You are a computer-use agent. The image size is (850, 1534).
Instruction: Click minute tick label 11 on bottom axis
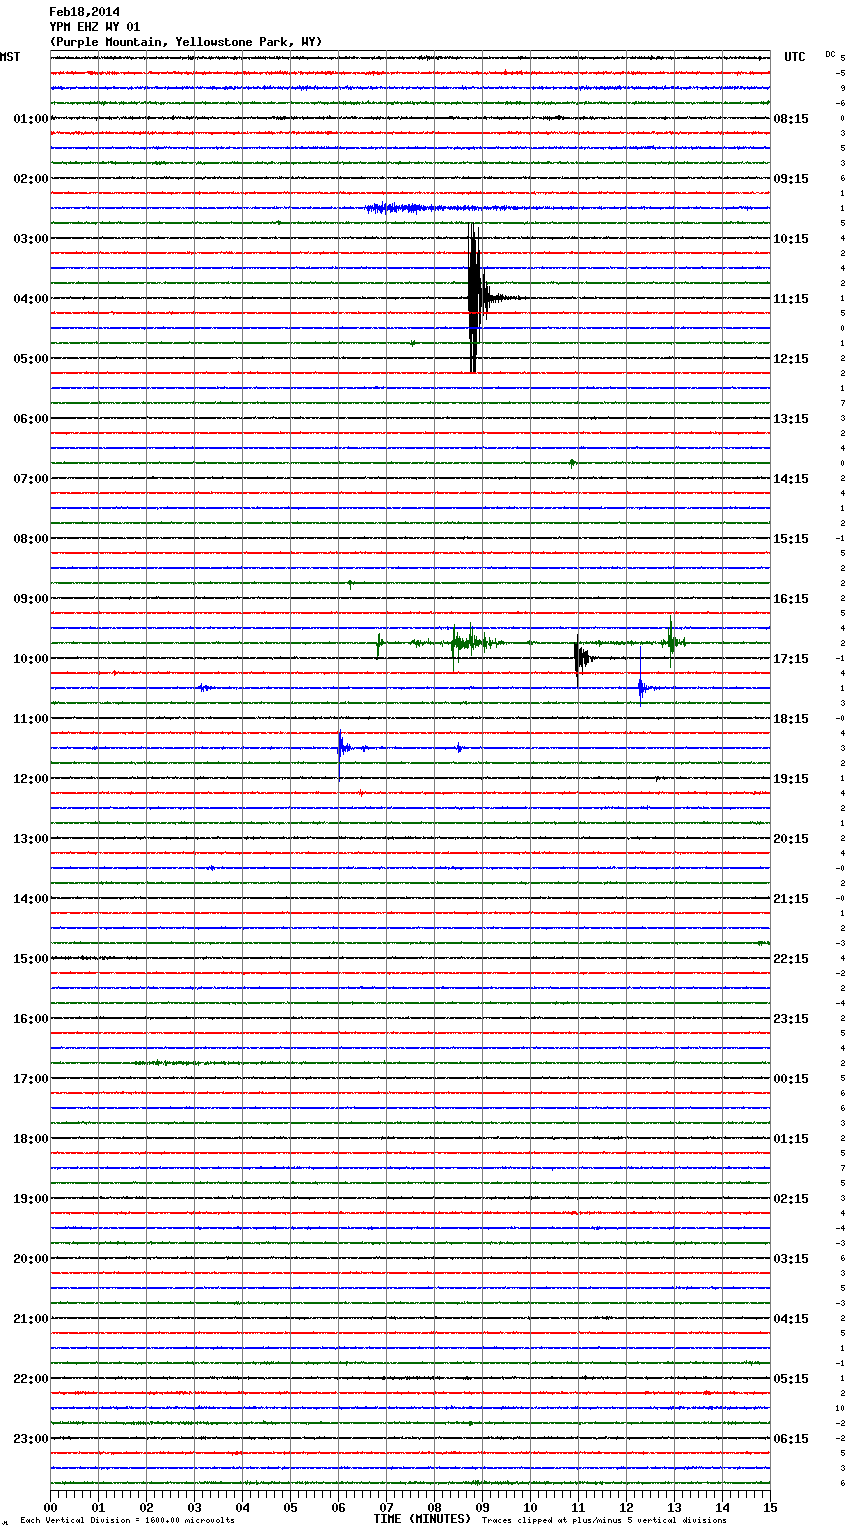pyautogui.click(x=578, y=1507)
